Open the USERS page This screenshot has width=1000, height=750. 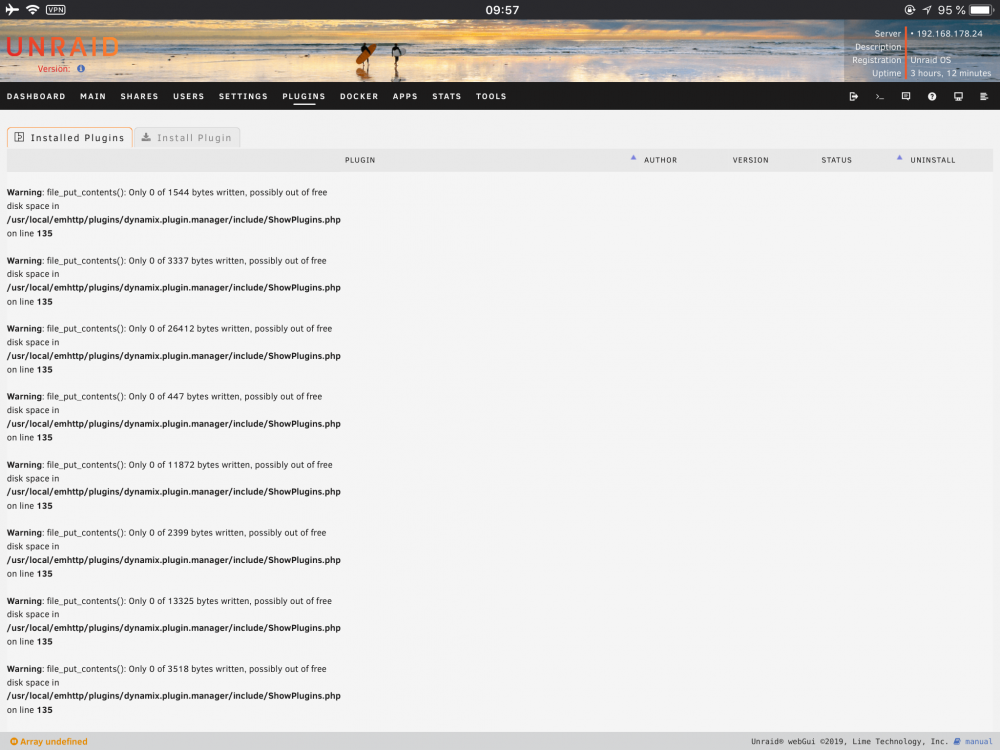(x=189, y=96)
